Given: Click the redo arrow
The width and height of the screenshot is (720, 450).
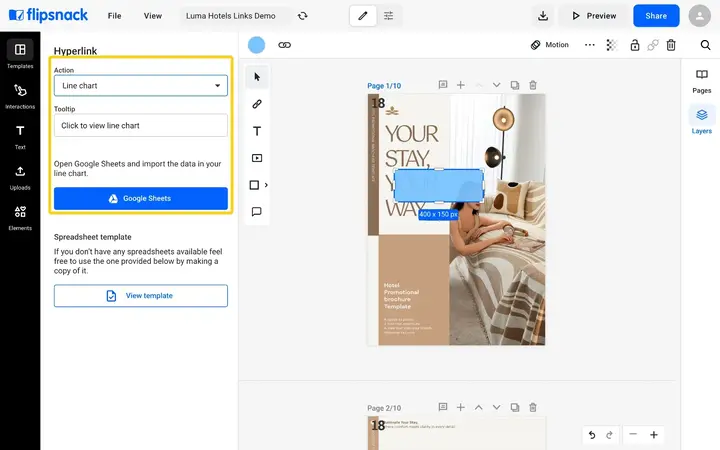Looking at the screenshot, I should (x=609, y=434).
